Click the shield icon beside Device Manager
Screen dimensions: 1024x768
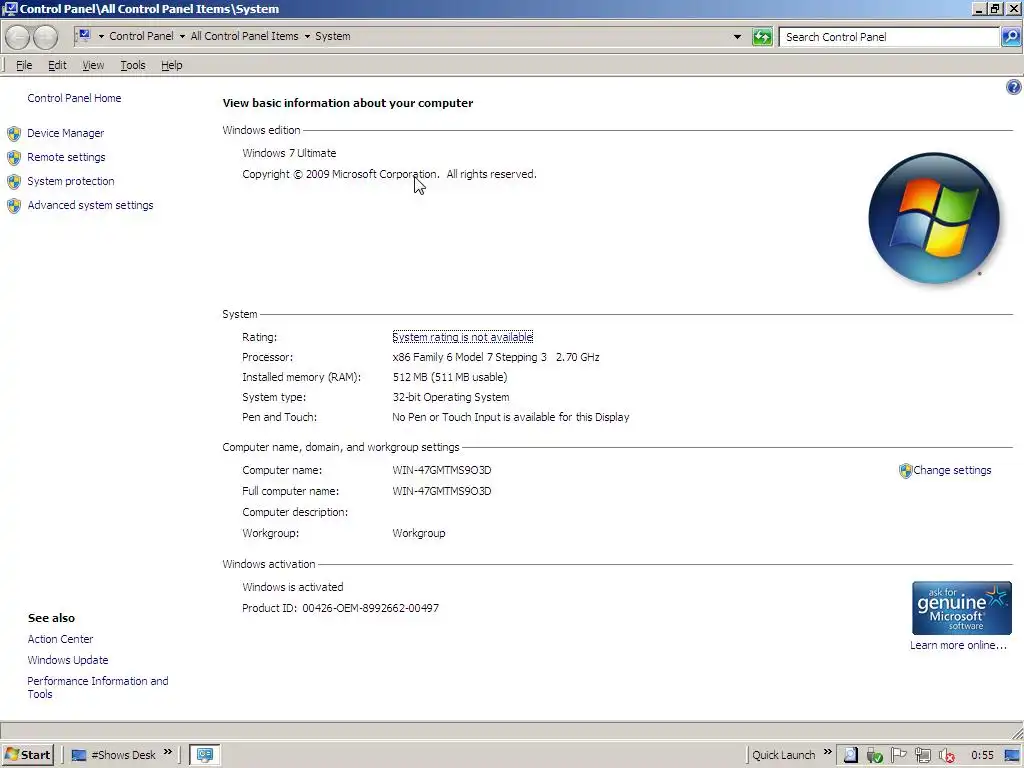(14, 134)
